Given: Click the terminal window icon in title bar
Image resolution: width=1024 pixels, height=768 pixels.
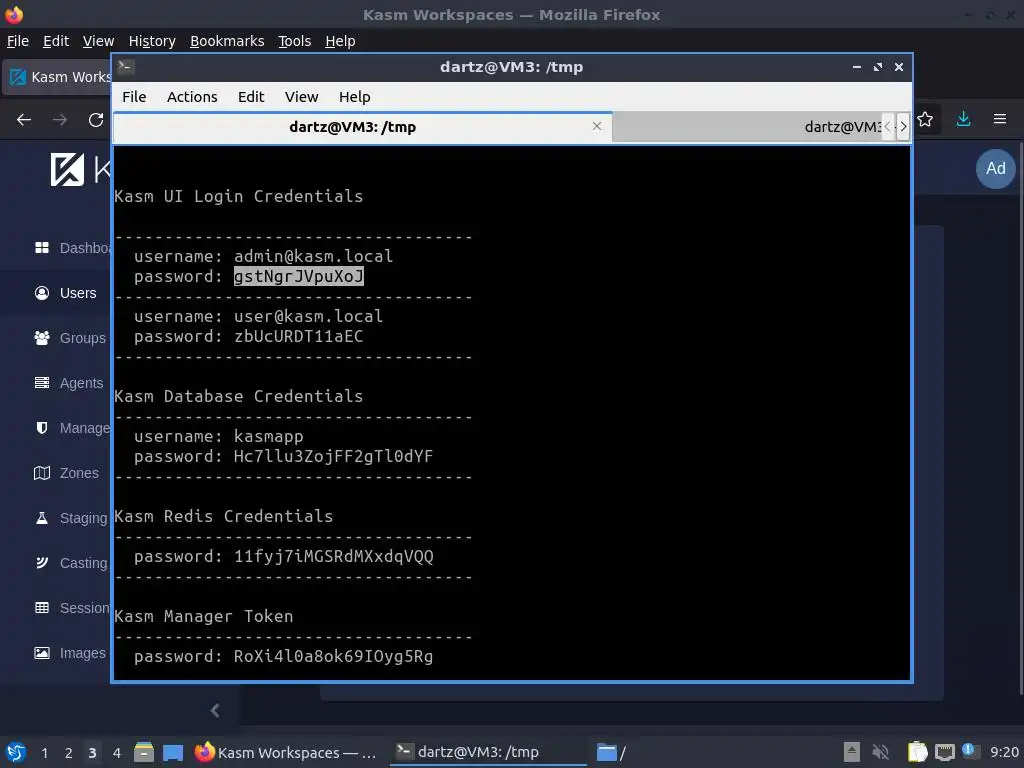Looking at the screenshot, I should [126, 67].
